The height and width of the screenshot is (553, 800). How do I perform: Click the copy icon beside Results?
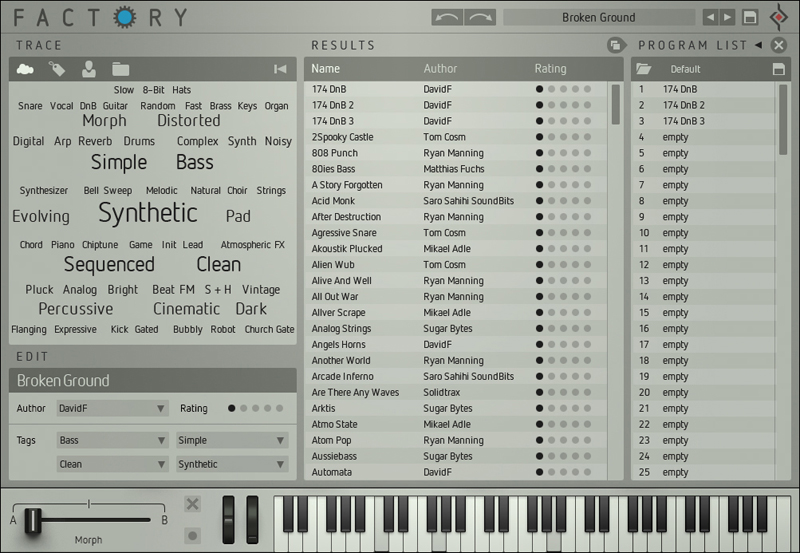tap(616, 45)
